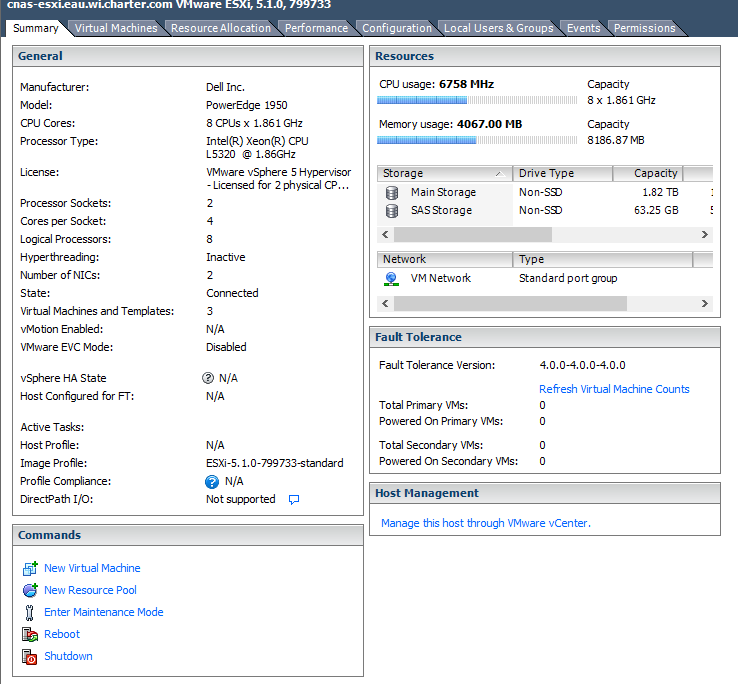
Task: Click the Memory usage progress bar
Action: coord(477,140)
